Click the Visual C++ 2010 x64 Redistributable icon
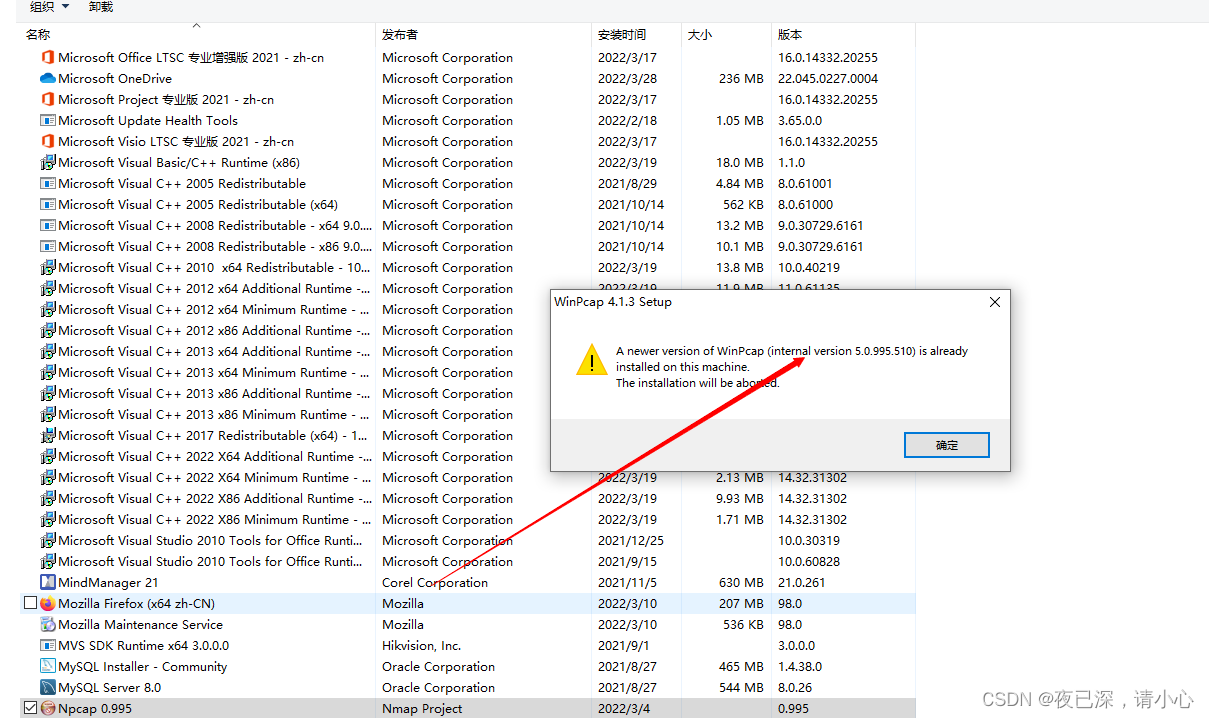This screenshot has width=1209, height=718. [x=48, y=267]
